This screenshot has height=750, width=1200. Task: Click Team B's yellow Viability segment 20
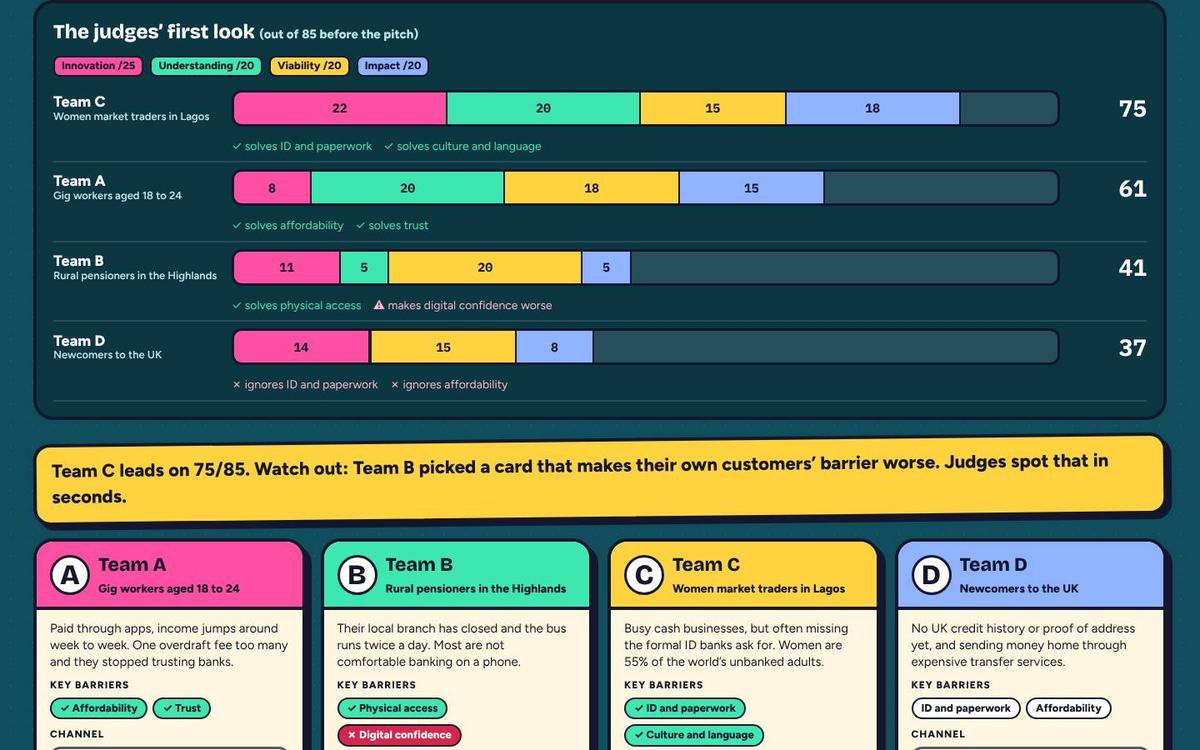click(x=485, y=267)
